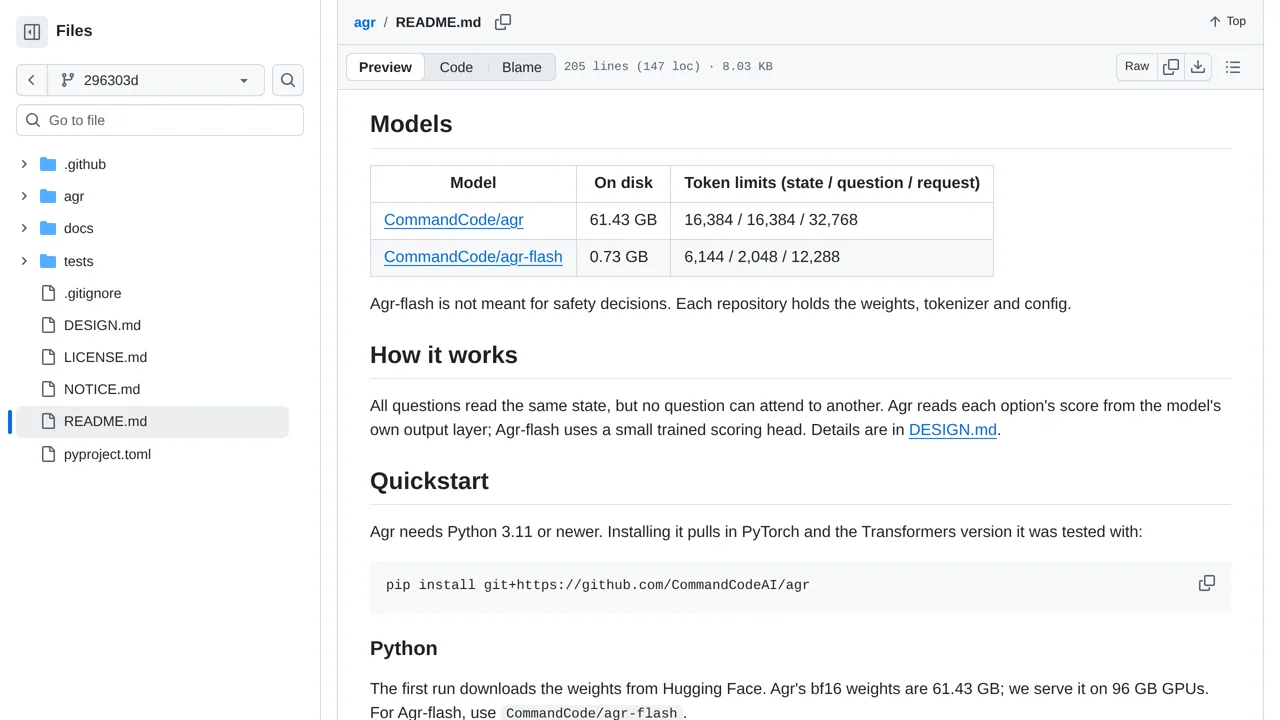Expand the docs folder chevron
Image resolution: width=1280 pixels, height=720 pixels.
click(24, 228)
